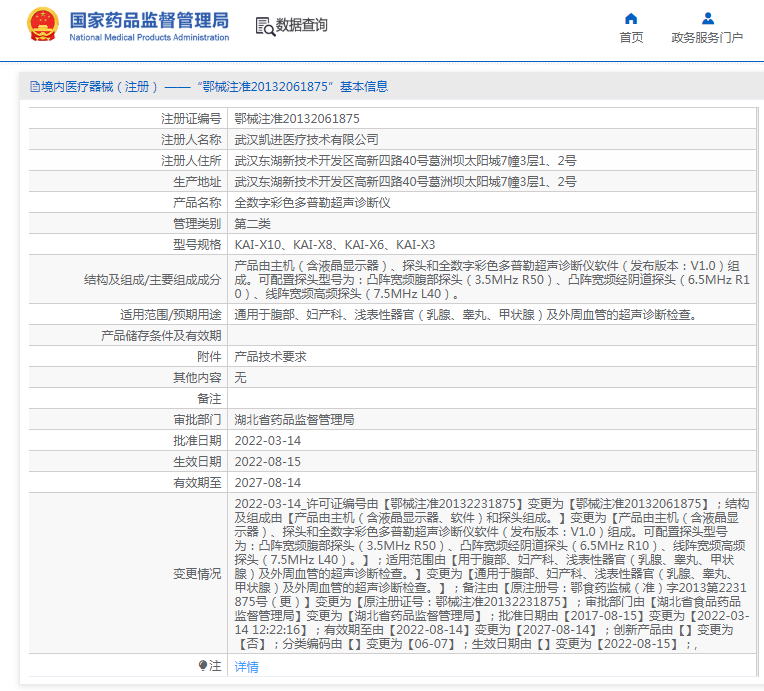764x691 pixels.
Task: Click the 政务服务门户 text link
Action: click(x=707, y=37)
